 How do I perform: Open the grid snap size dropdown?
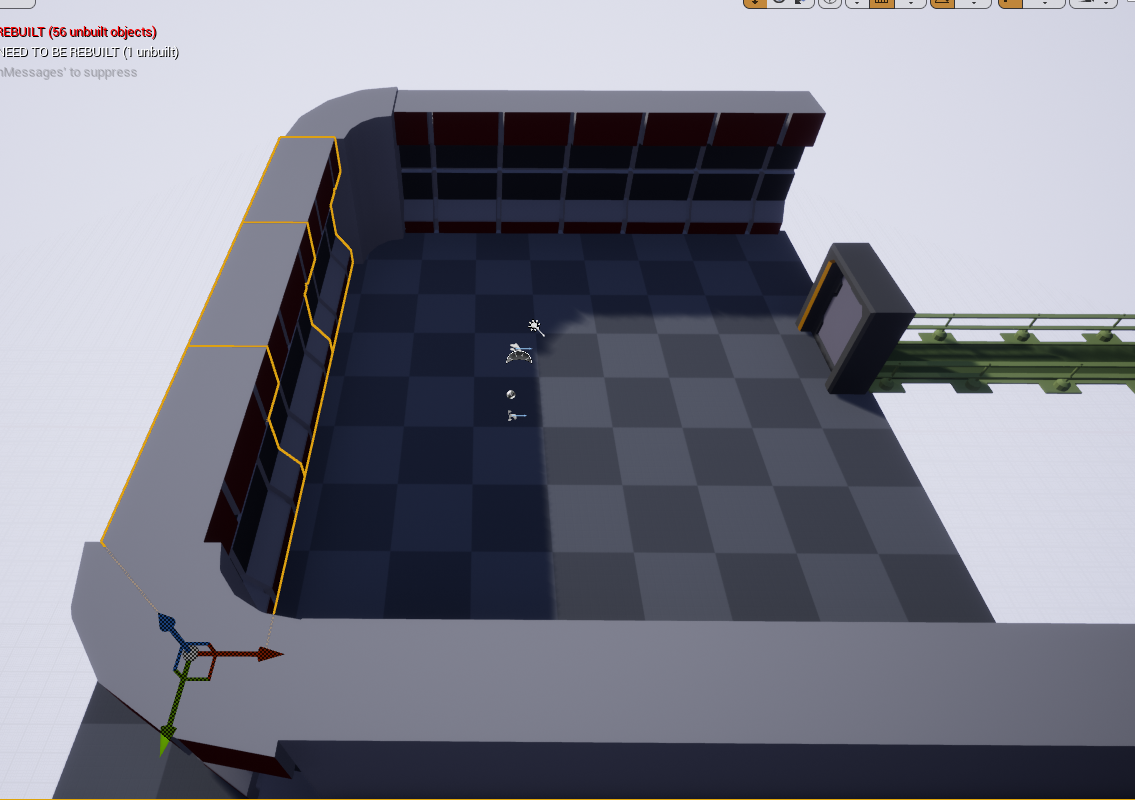(x=910, y=4)
